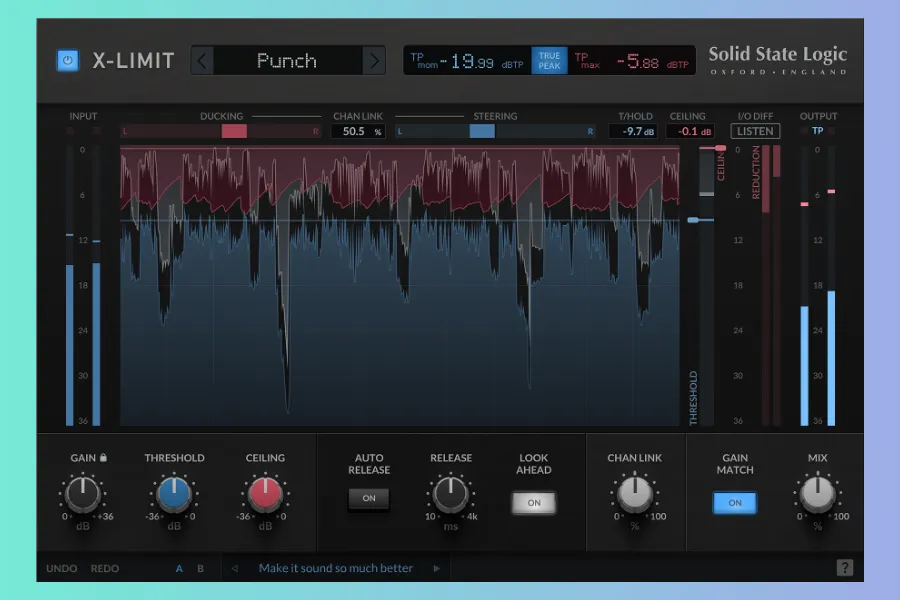Viewport: 900px width, 600px height.
Task: Go to next preset with right arrow
Action: click(374, 61)
